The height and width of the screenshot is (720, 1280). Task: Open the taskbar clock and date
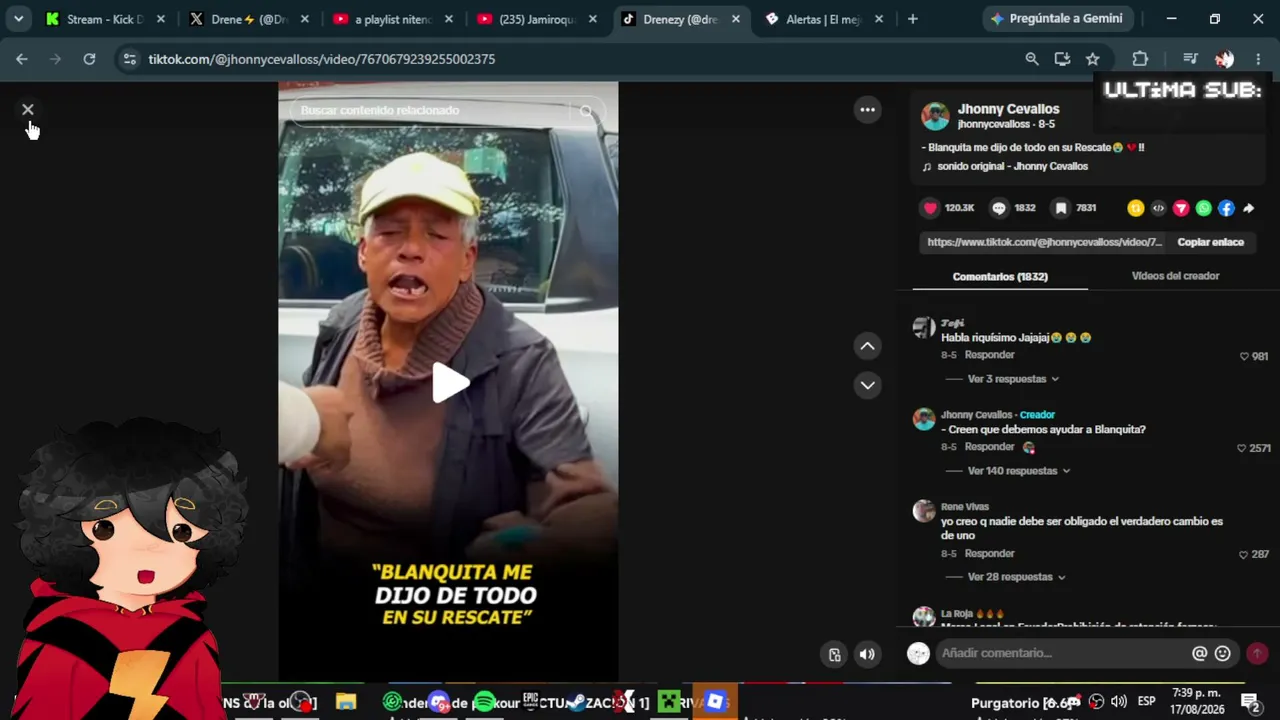point(1197,701)
